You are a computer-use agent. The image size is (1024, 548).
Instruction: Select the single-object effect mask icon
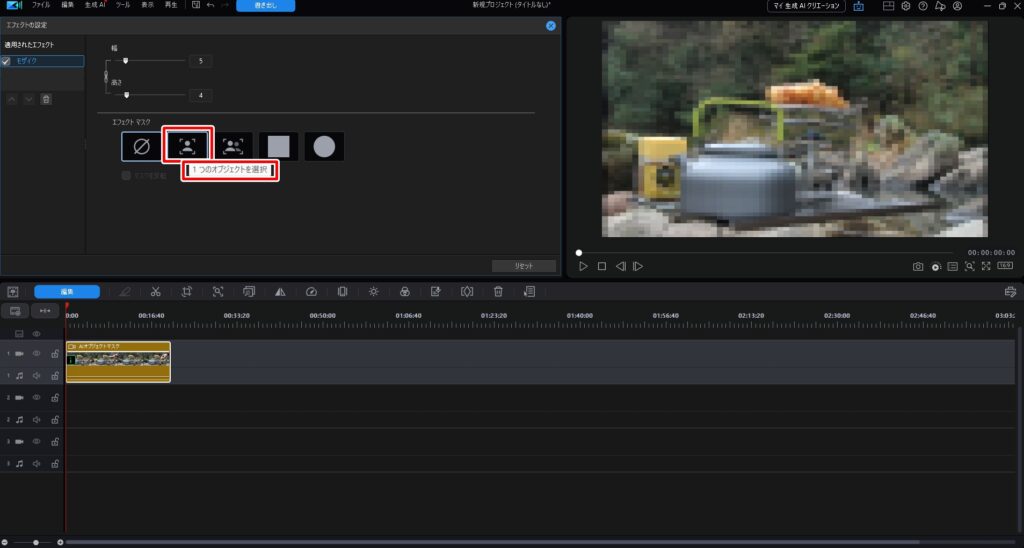point(188,146)
